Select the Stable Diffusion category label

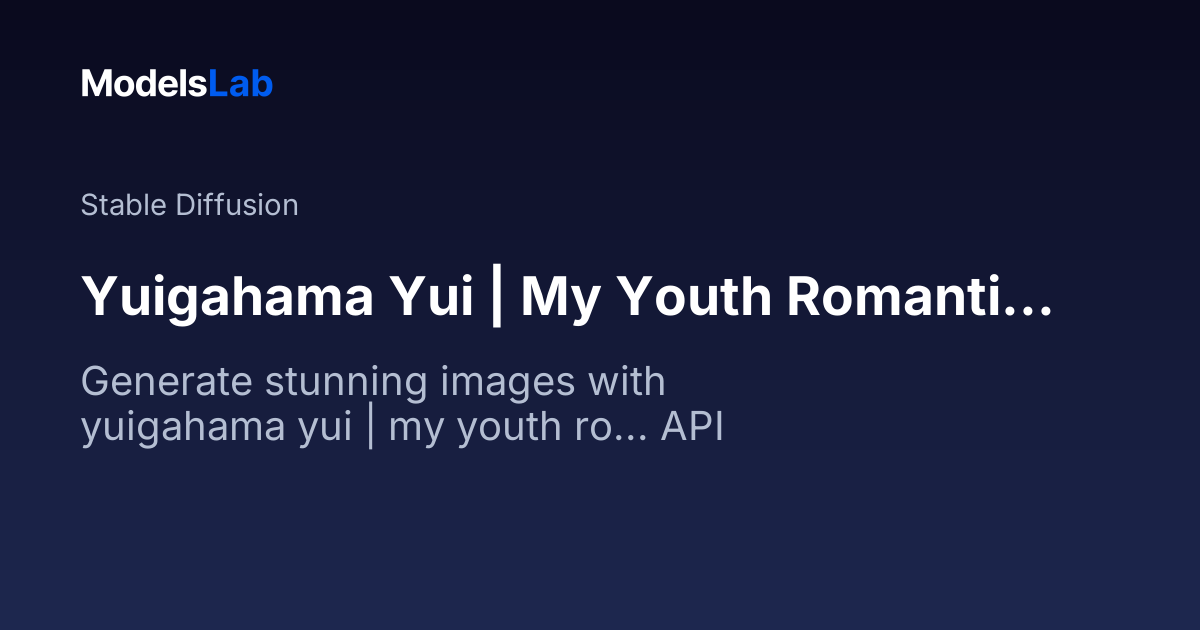point(189,205)
